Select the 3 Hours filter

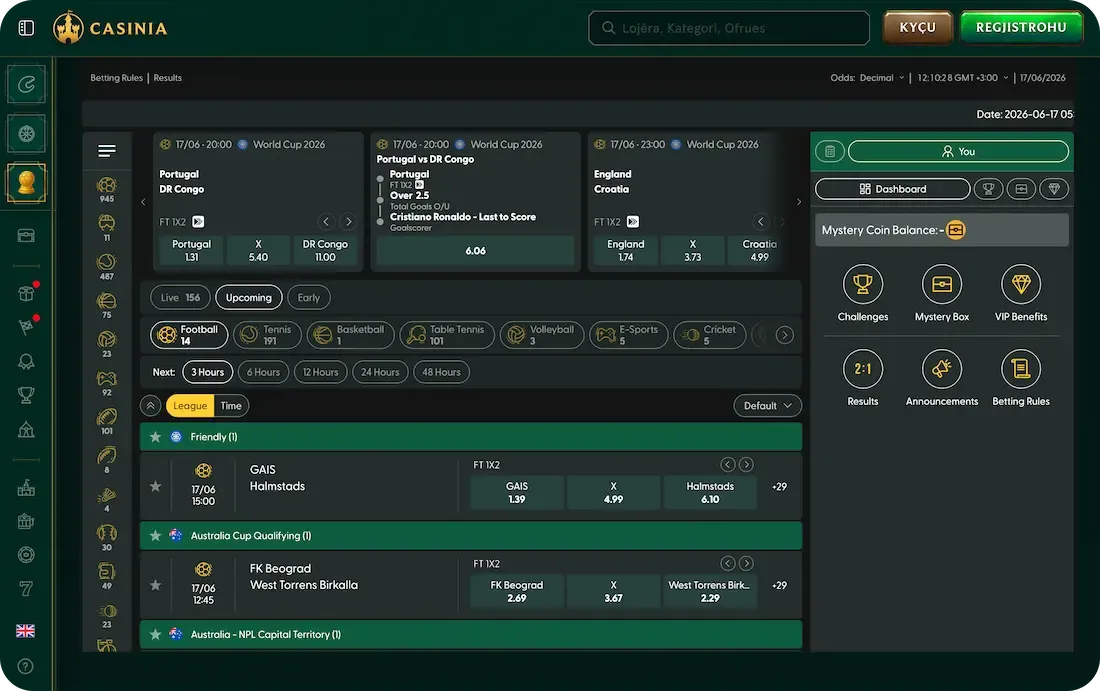[208, 372]
